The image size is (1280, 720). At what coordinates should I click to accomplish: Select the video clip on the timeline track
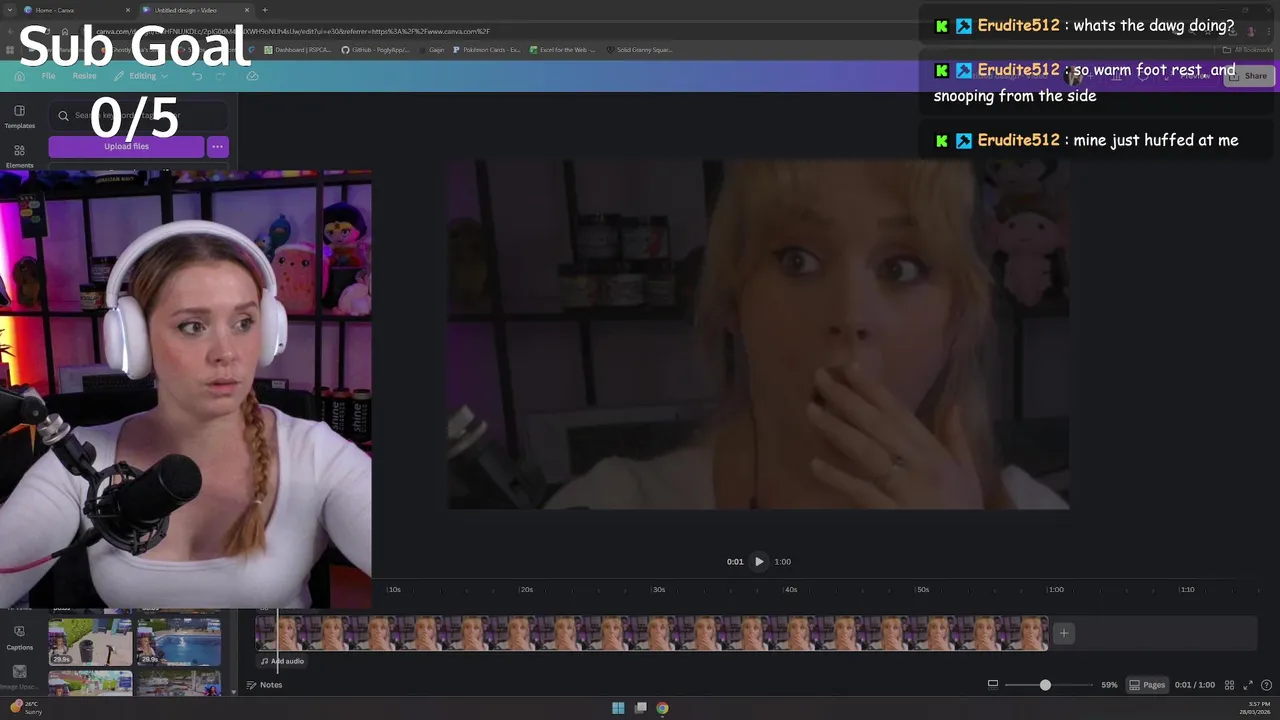pyautogui.click(x=652, y=633)
